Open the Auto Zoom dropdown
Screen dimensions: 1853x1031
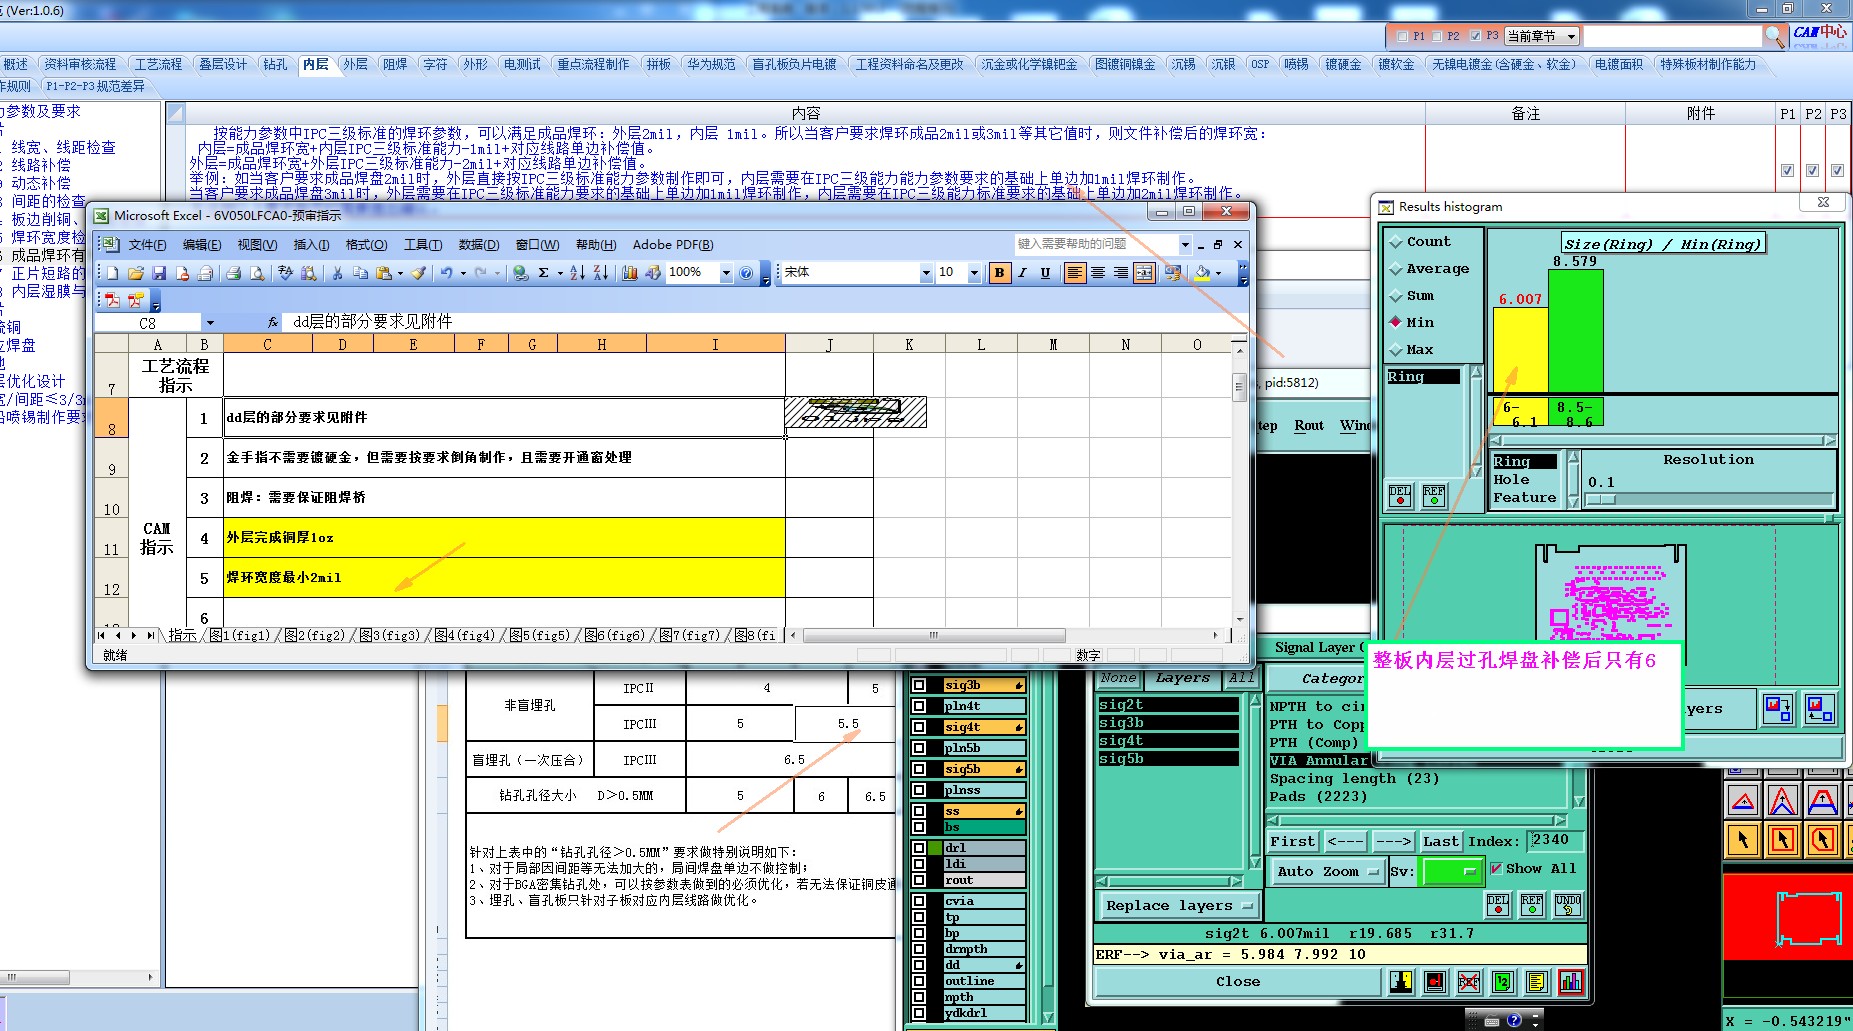click(1331, 871)
